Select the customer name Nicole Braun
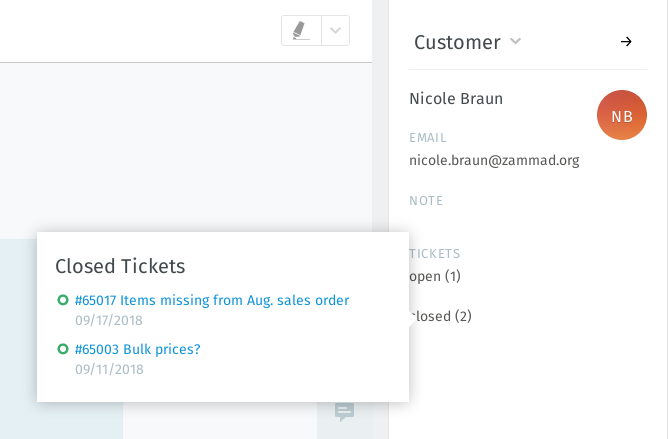Viewport: 668px width, 439px height. (x=456, y=98)
